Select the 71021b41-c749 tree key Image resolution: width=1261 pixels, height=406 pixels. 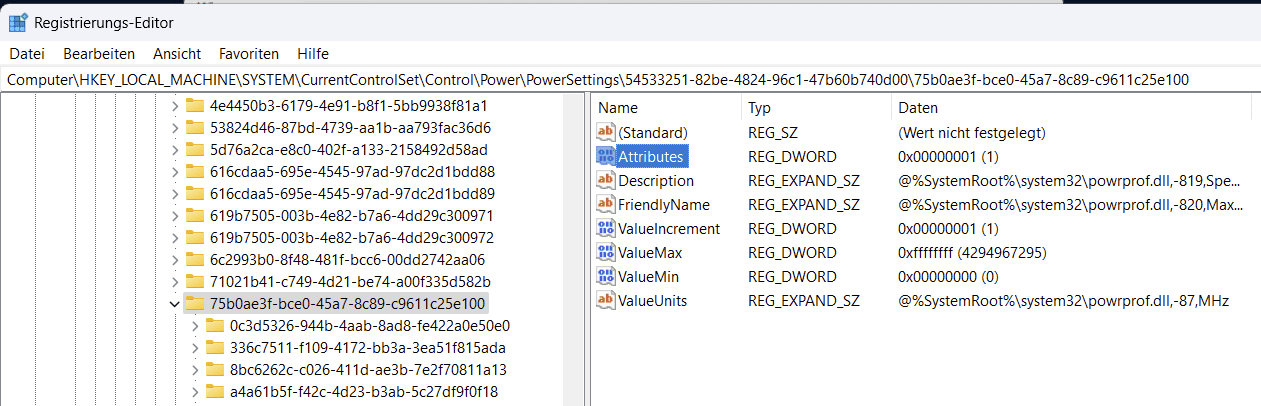(x=350, y=281)
